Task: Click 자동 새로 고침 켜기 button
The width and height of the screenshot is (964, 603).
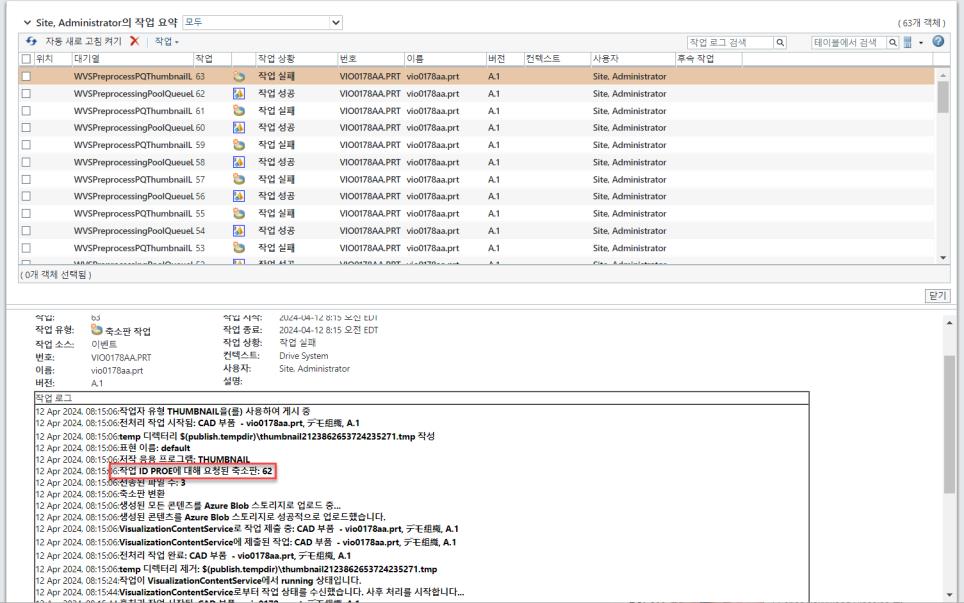Action: (x=83, y=41)
